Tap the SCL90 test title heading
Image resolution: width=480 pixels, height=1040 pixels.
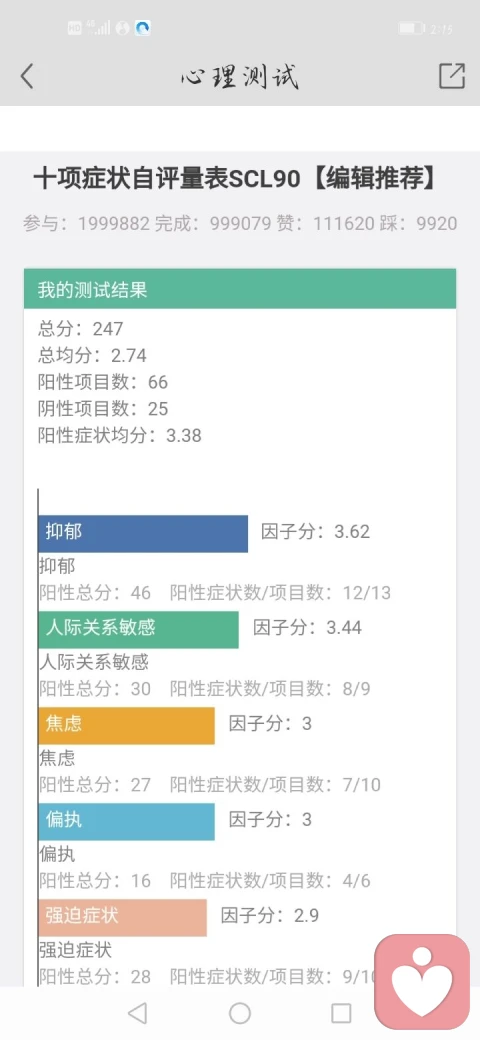coord(235,179)
